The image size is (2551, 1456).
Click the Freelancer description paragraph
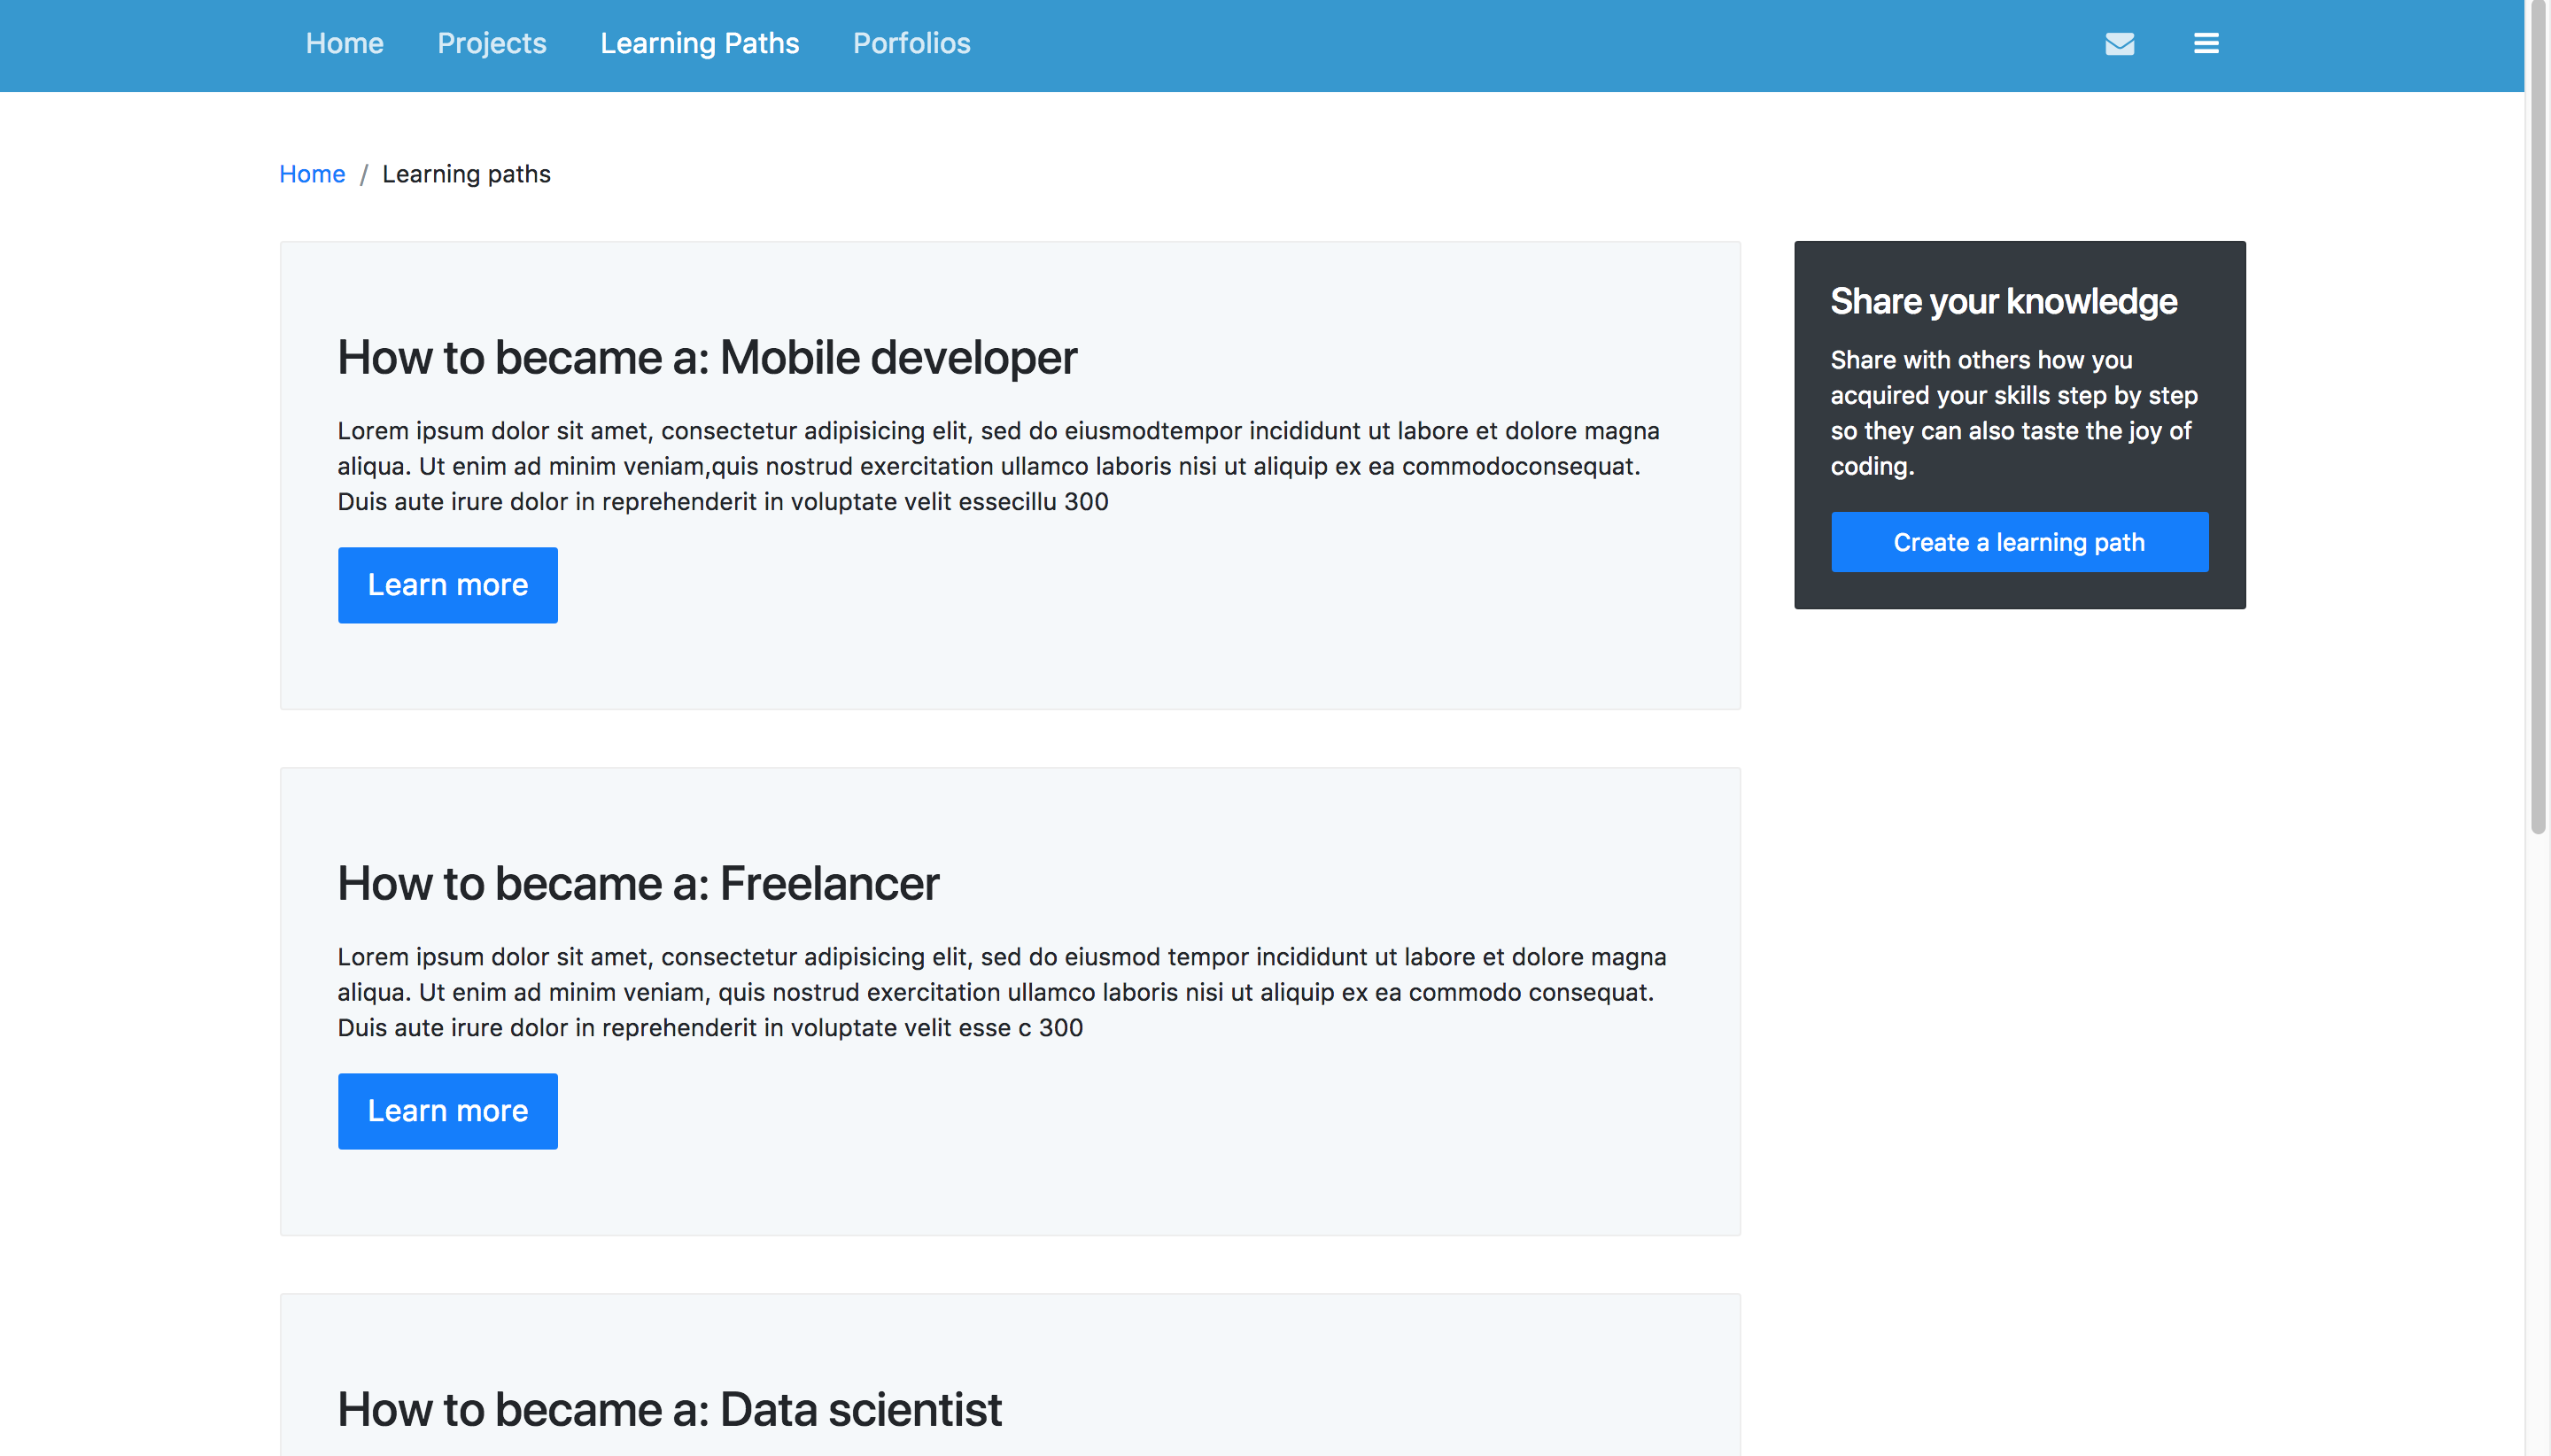(1000, 992)
